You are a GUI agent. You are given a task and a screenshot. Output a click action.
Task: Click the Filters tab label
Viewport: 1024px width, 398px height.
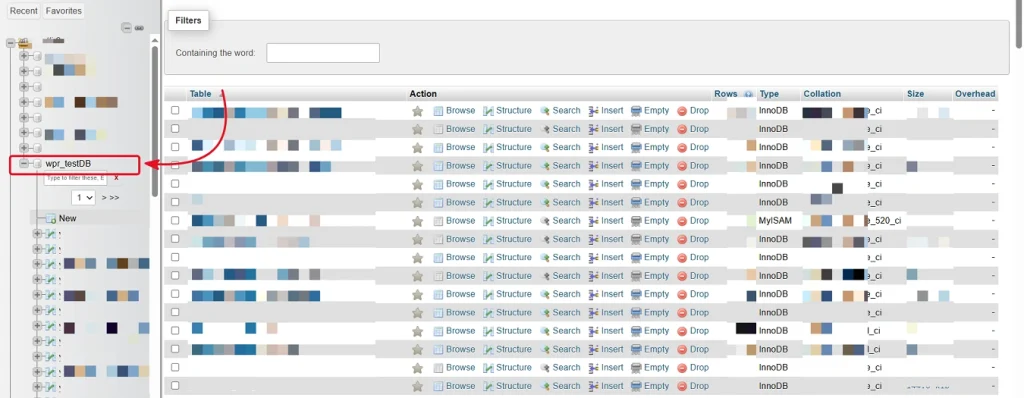[x=188, y=20]
